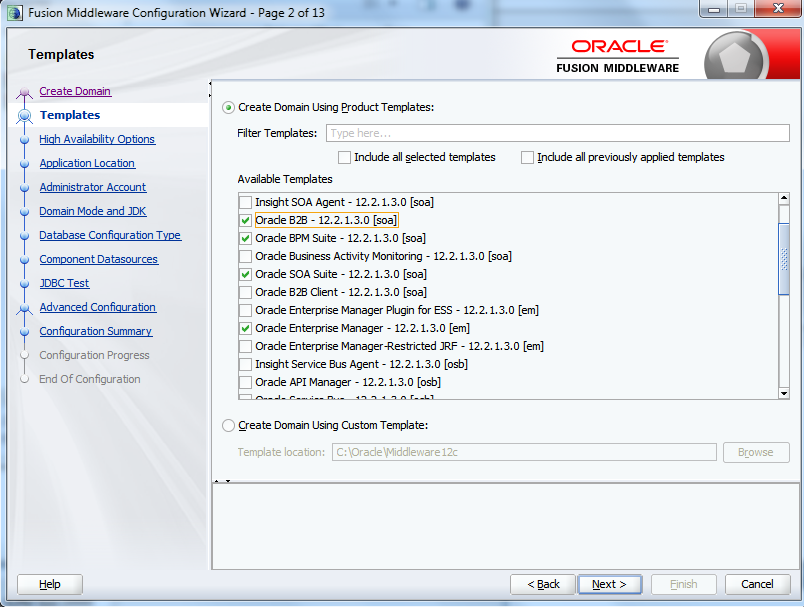Check Oracle Enterprise Manager-Restricted JRF template
804x607 pixels.
point(246,347)
